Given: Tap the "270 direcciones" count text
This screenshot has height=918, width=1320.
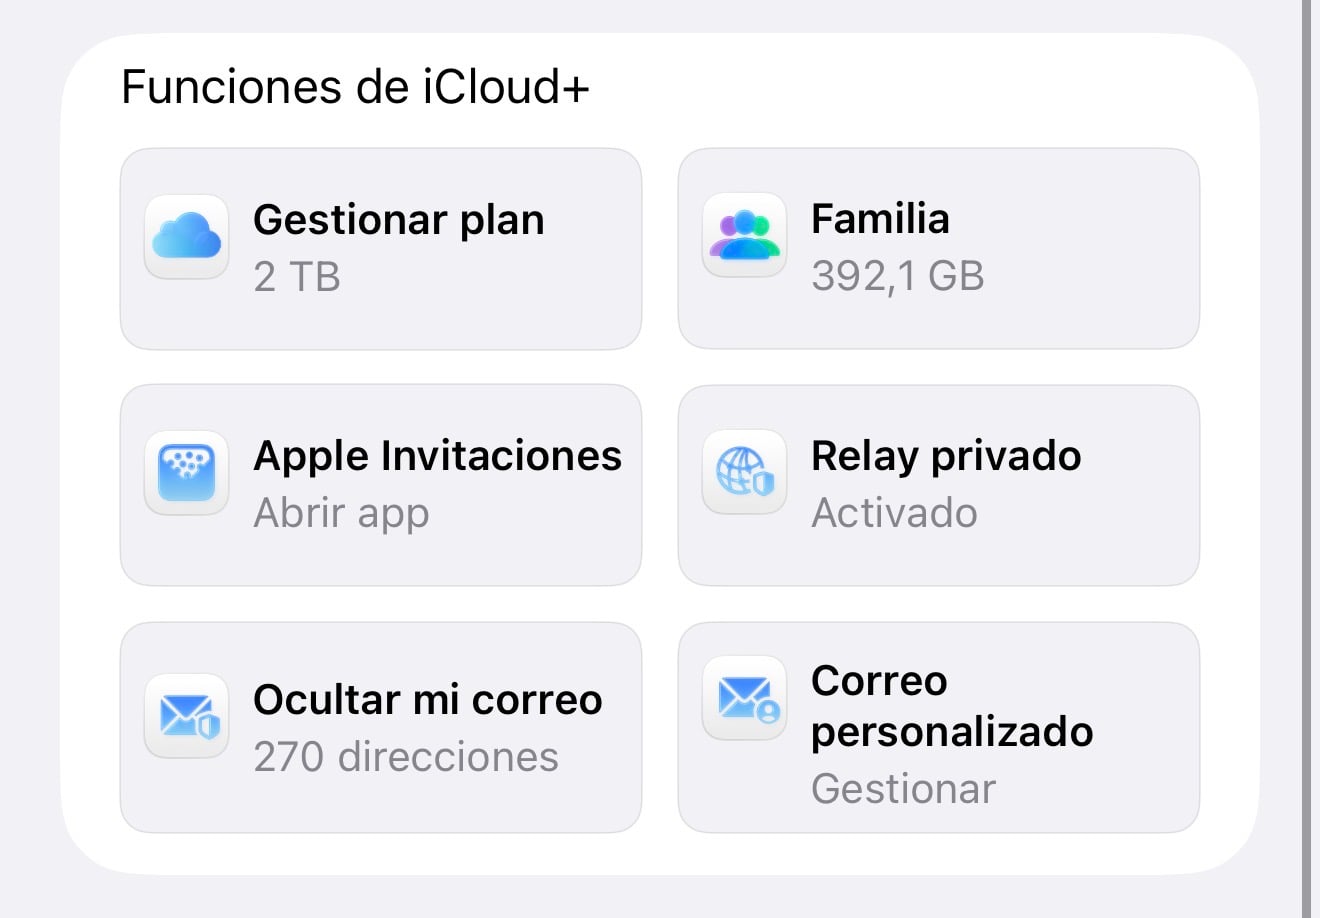Looking at the screenshot, I should [x=406, y=757].
